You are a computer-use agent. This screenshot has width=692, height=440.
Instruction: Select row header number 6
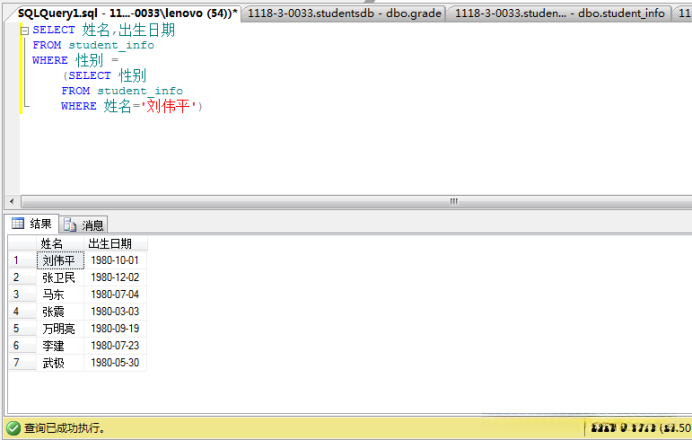click(23, 346)
